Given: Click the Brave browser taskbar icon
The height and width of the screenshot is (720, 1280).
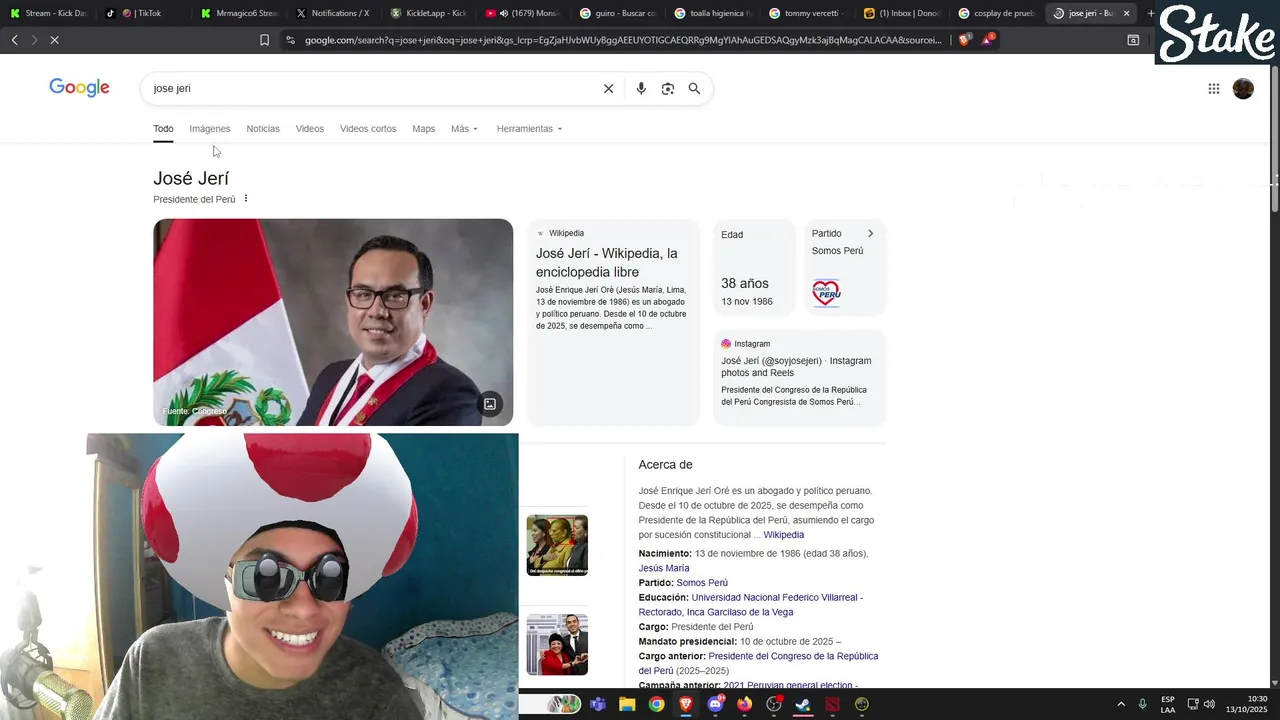Looking at the screenshot, I should 686,704.
